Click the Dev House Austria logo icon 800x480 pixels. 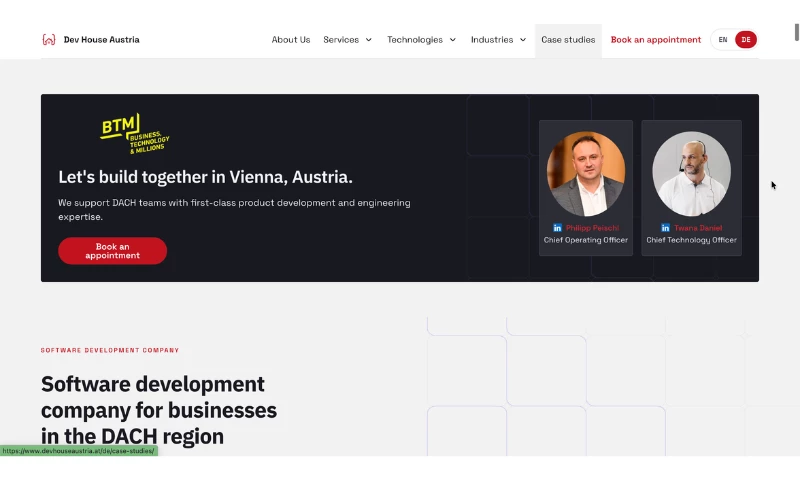point(48,40)
